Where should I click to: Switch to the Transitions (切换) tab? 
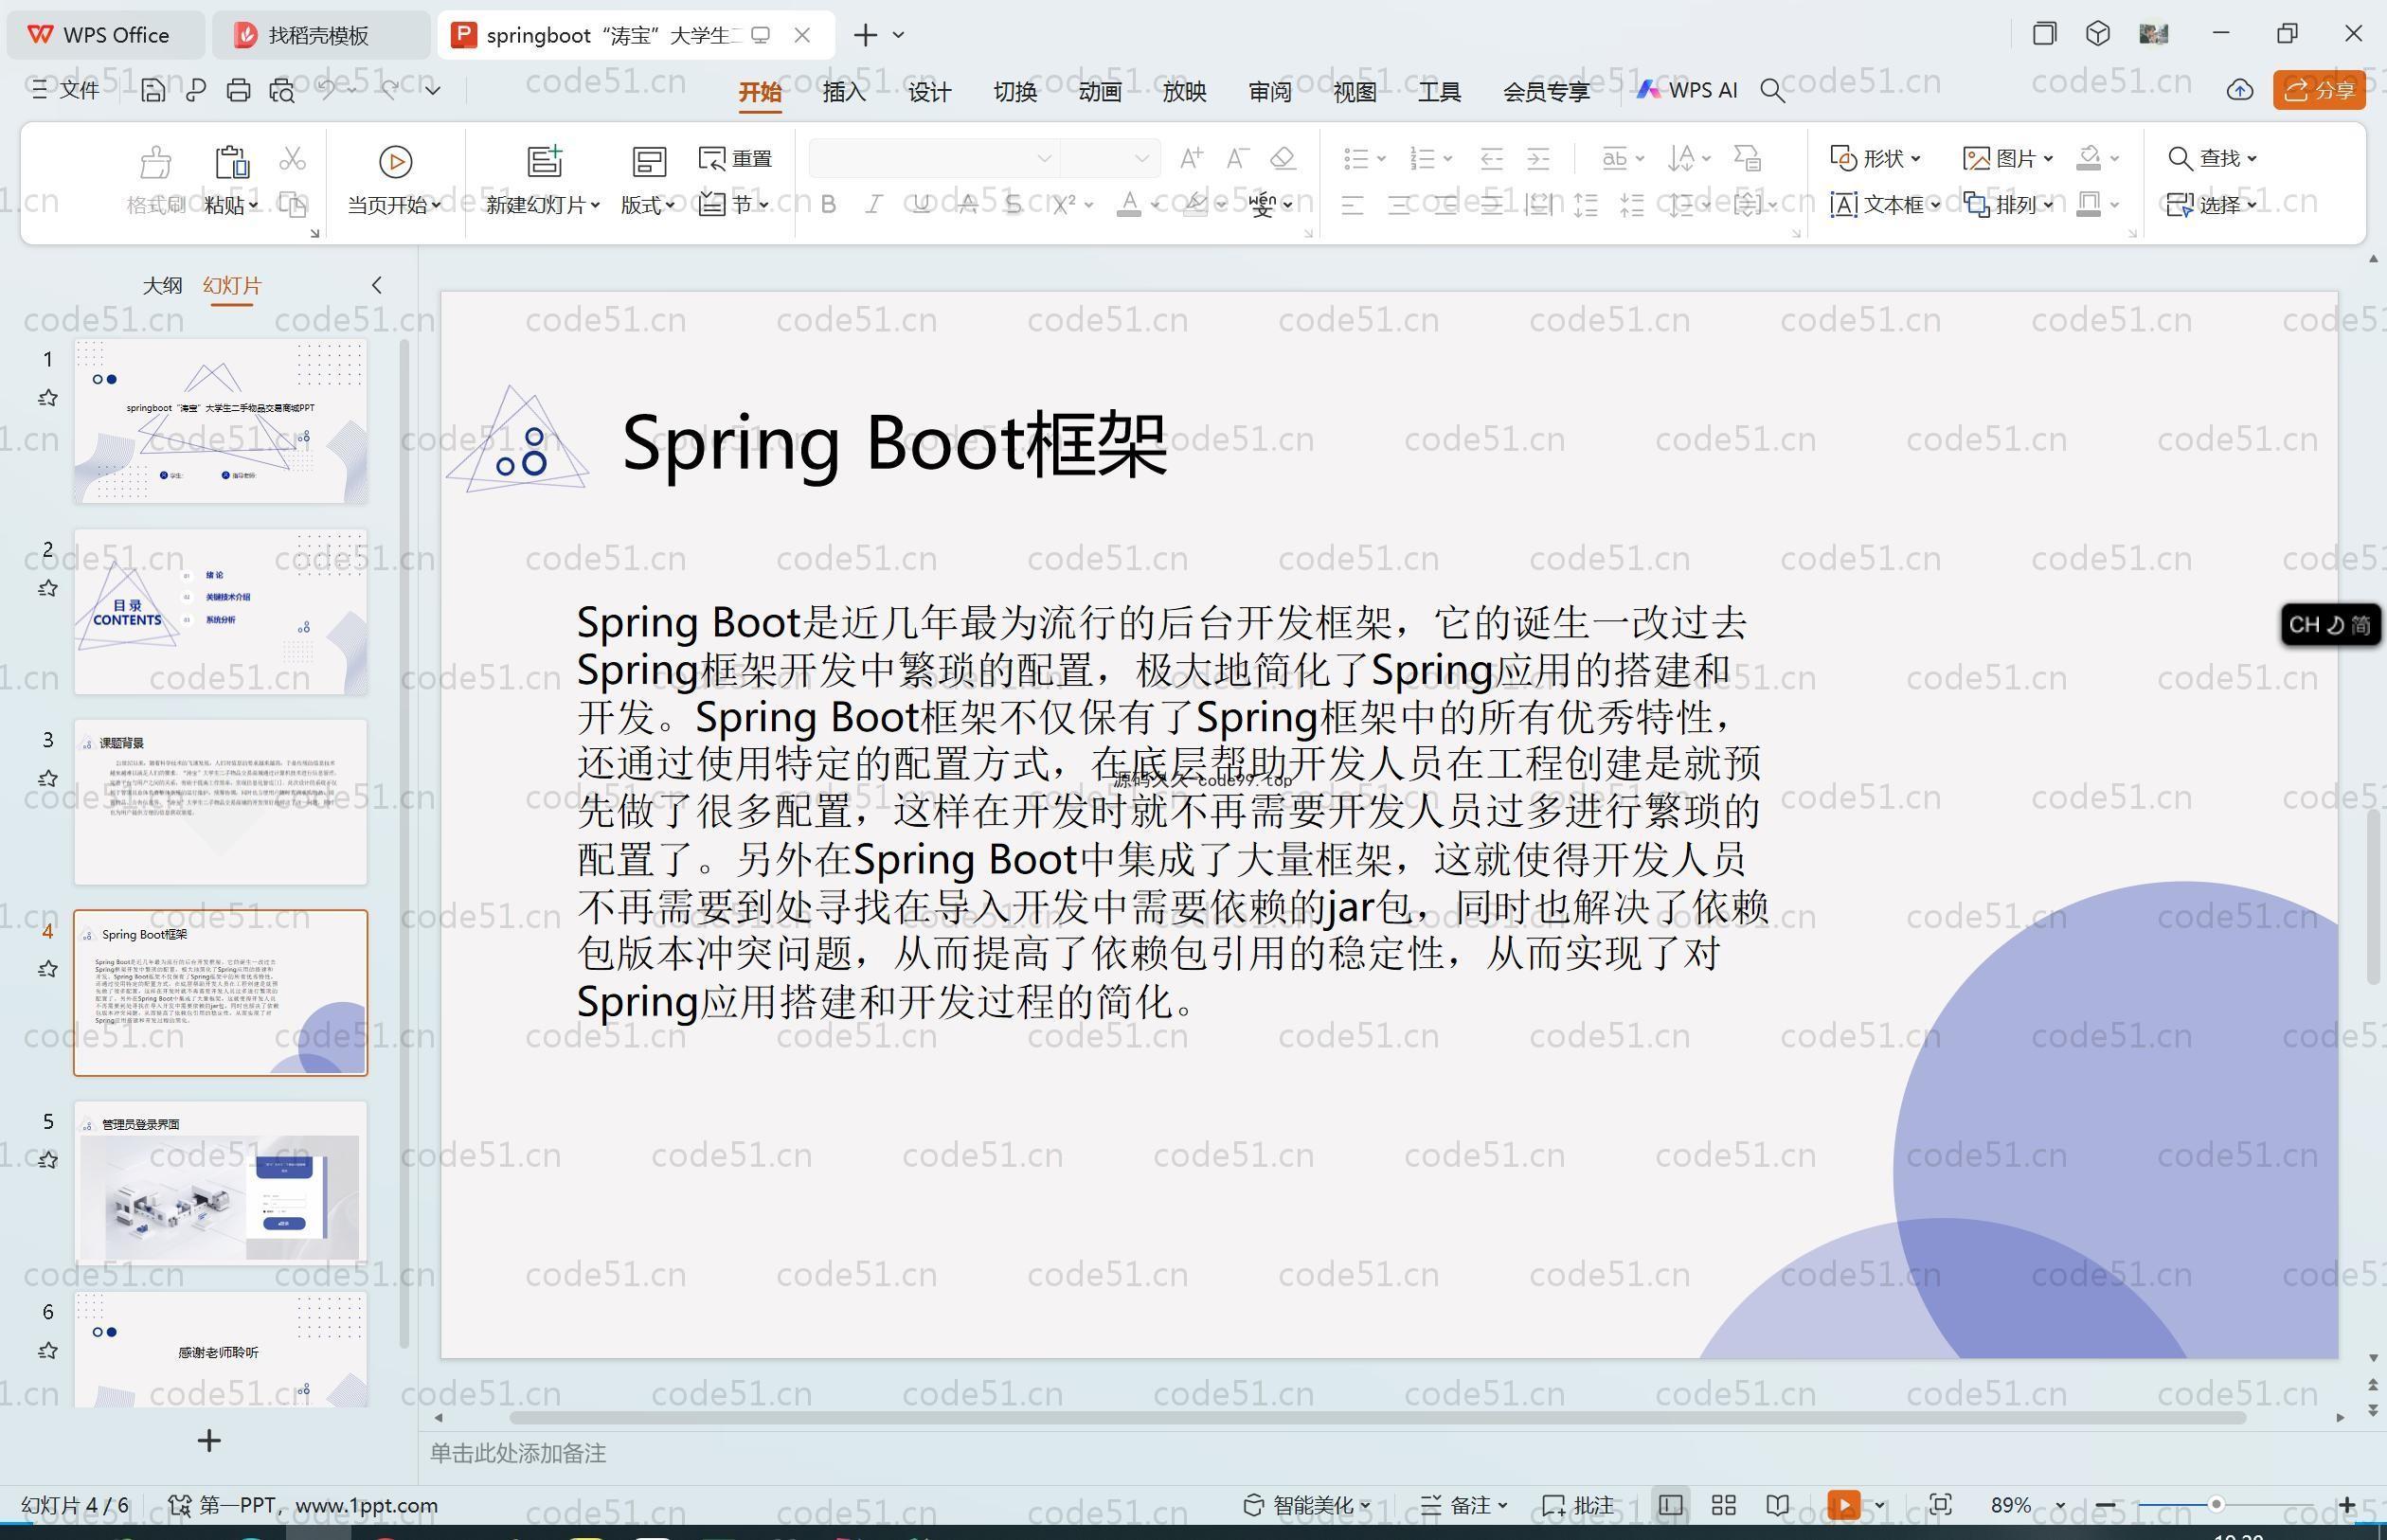coord(1015,92)
